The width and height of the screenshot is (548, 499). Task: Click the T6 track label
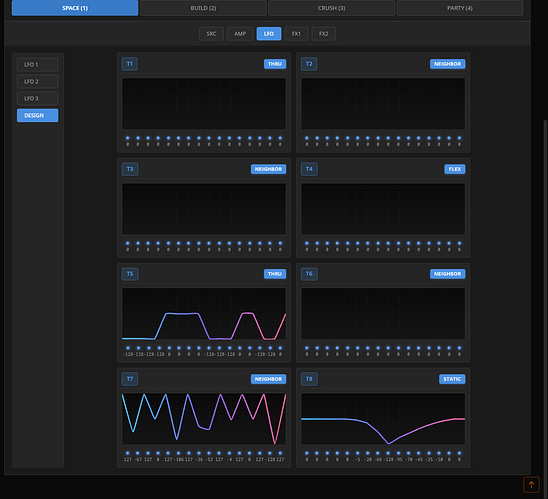point(309,274)
